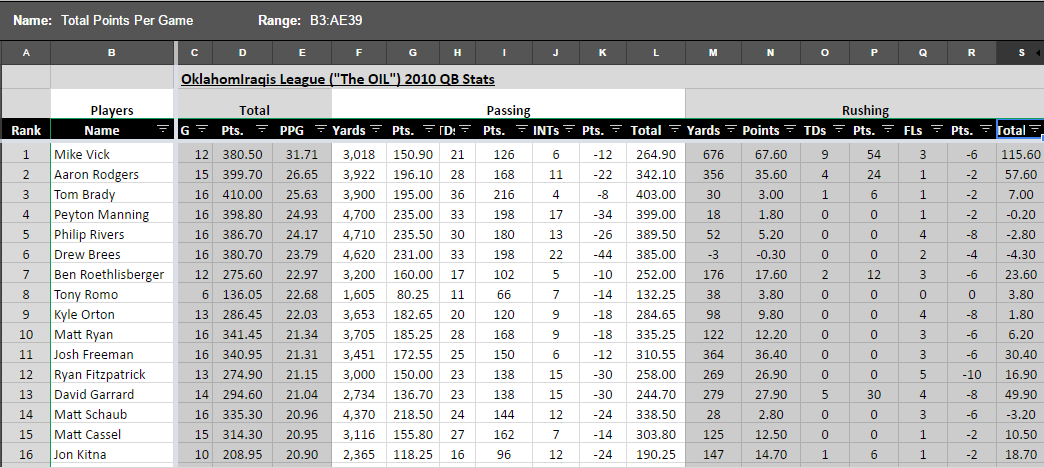Select the cell 'Tom Brady'

click(112, 194)
